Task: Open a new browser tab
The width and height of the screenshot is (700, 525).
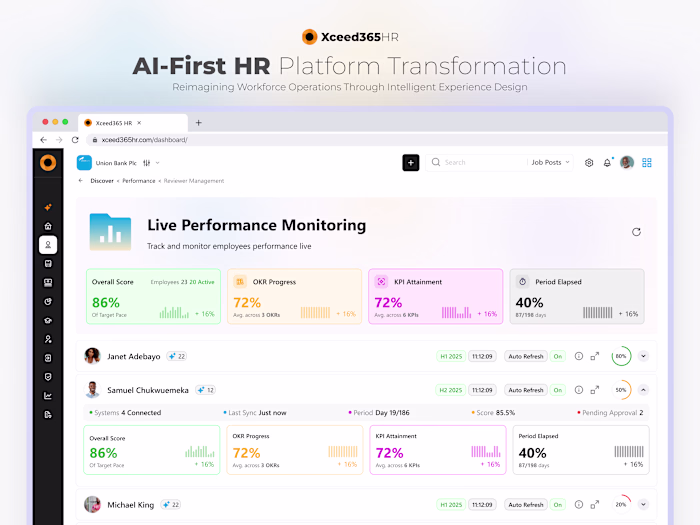Action: pyautogui.click(x=199, y=123)
